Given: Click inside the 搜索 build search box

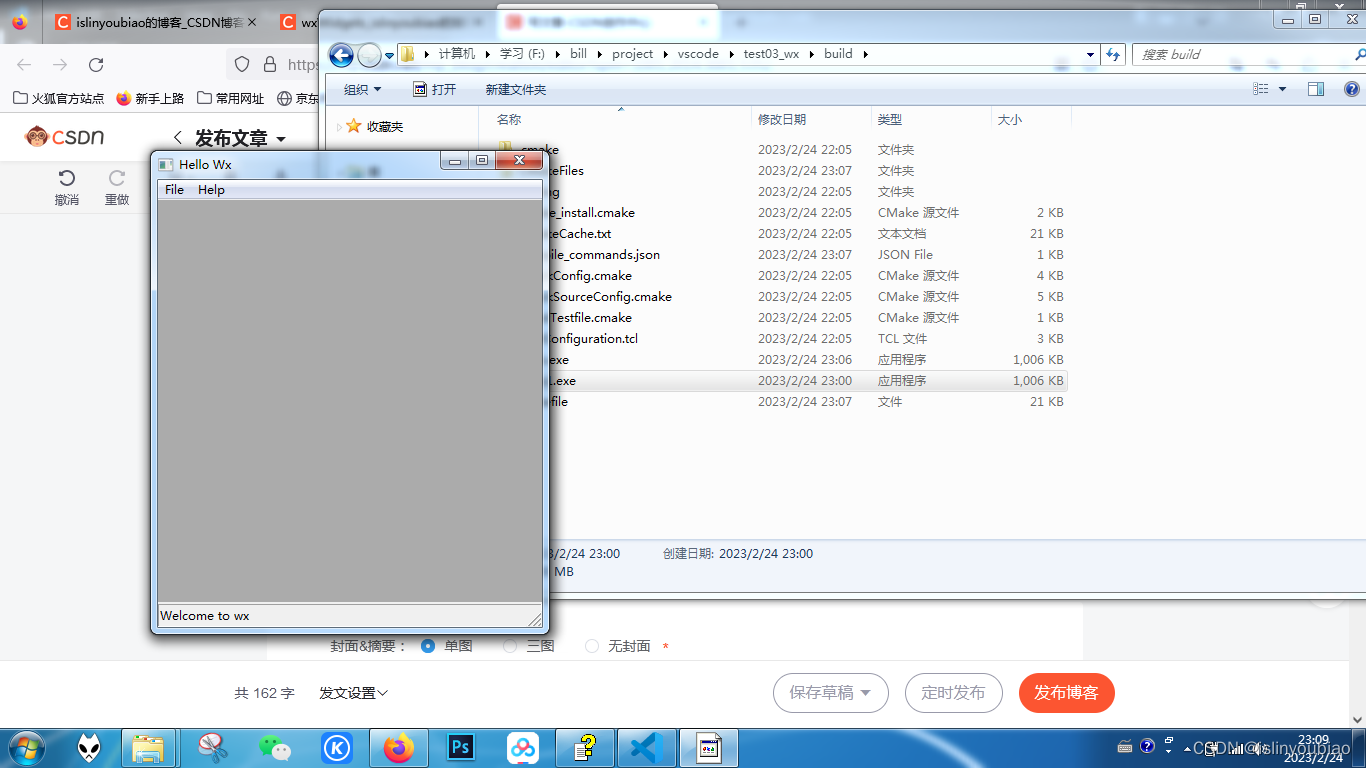Looking at the screenshot, I should [x=1240, y=54].
